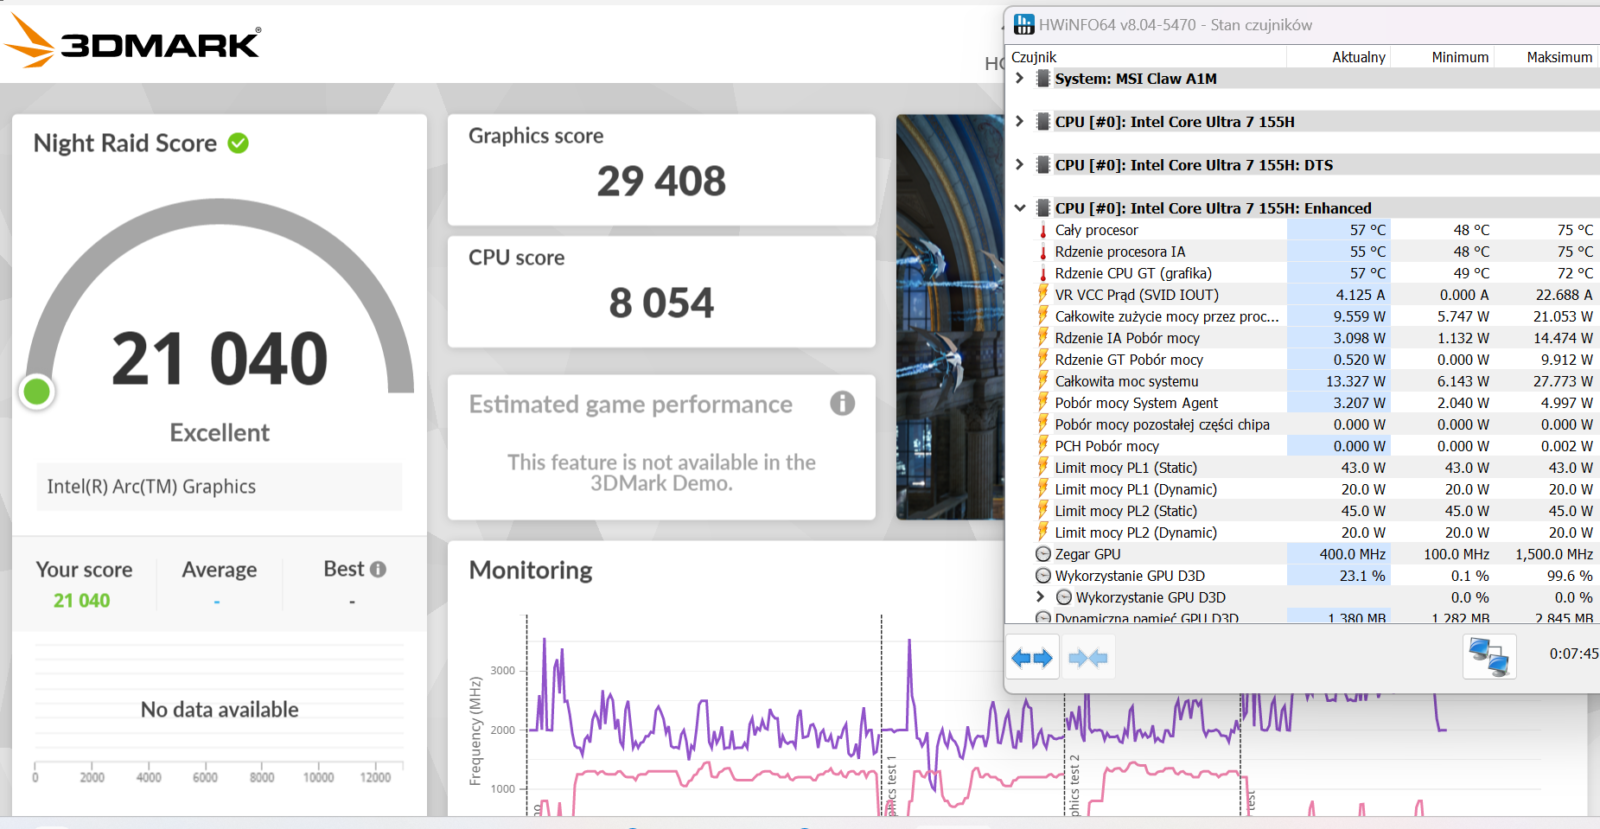Collapse the CPU Intel Core Ultra 7 155H: Enhanced group

[x=1019, y=208]
